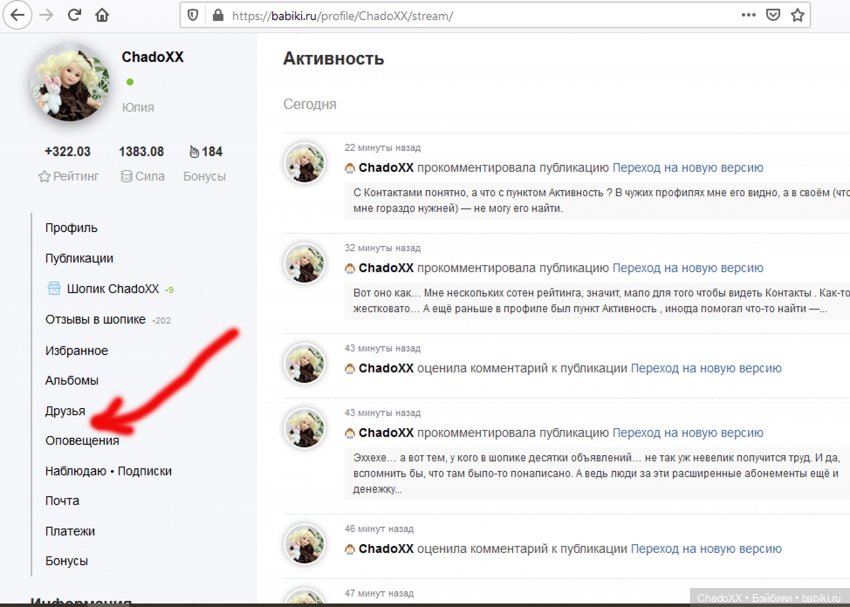
Task: Open Отзывы в шопике section
Action: pyautogui.click(x=95, y=320)
